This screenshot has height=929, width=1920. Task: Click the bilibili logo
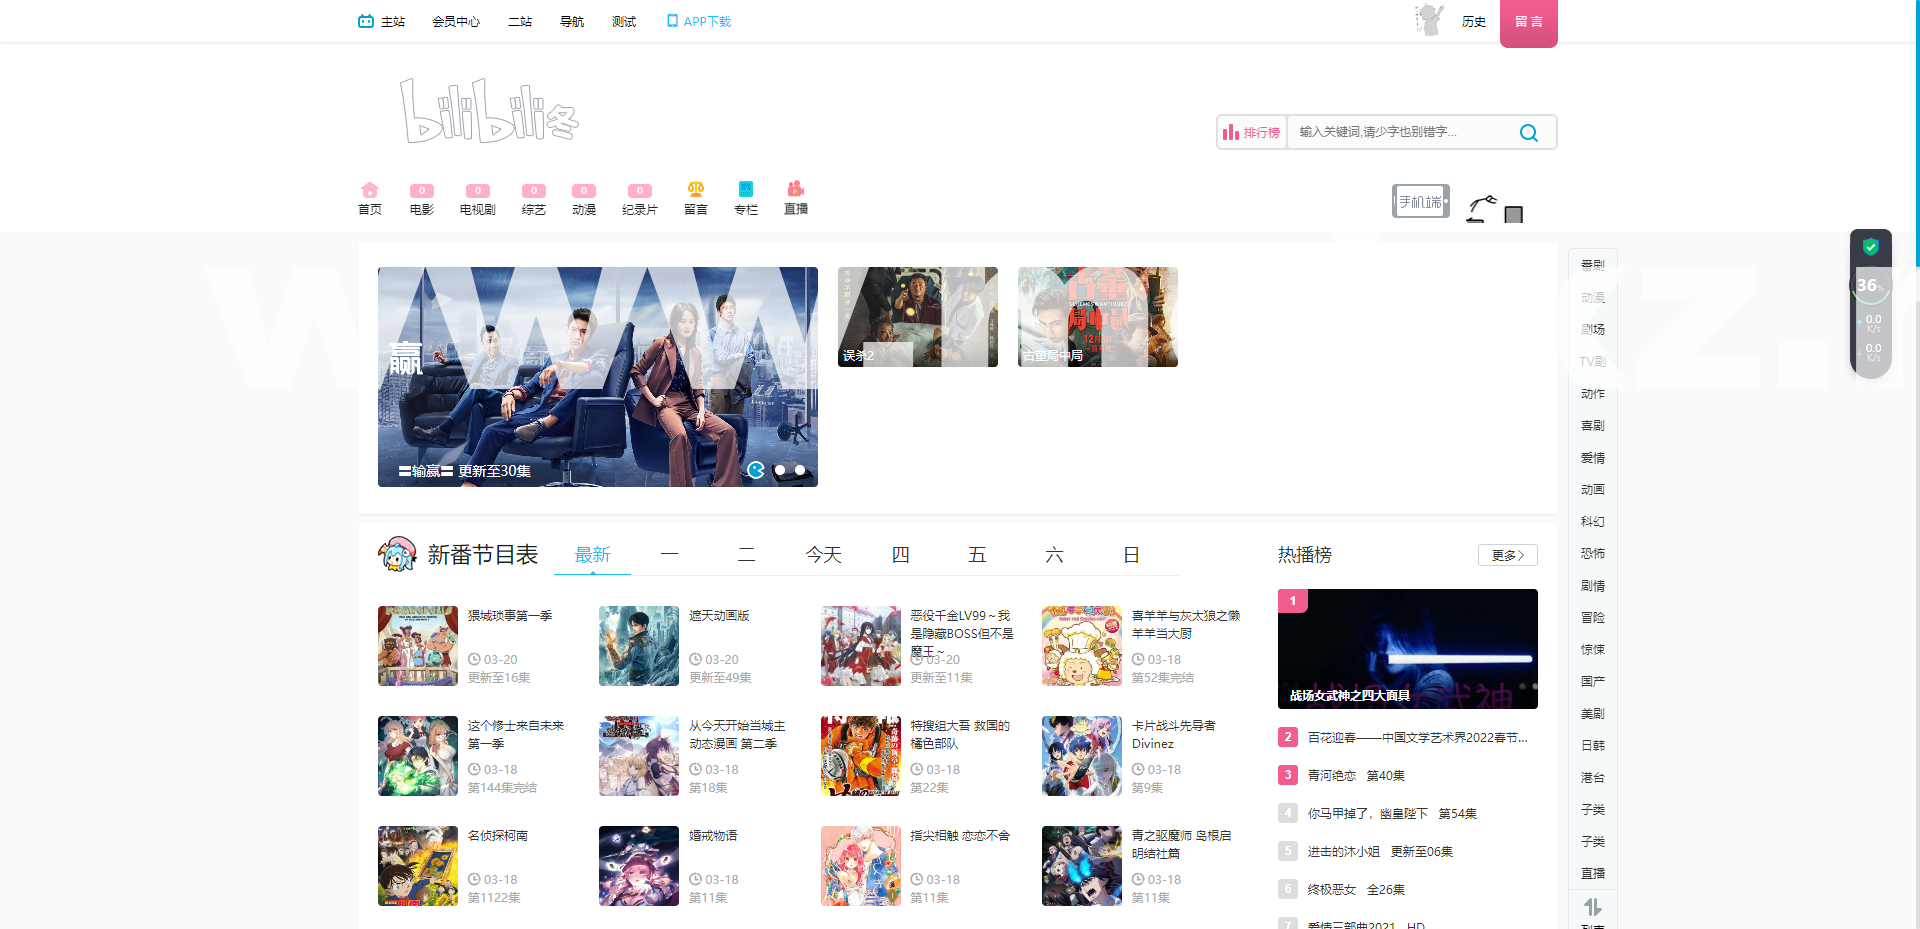(489, 110)
